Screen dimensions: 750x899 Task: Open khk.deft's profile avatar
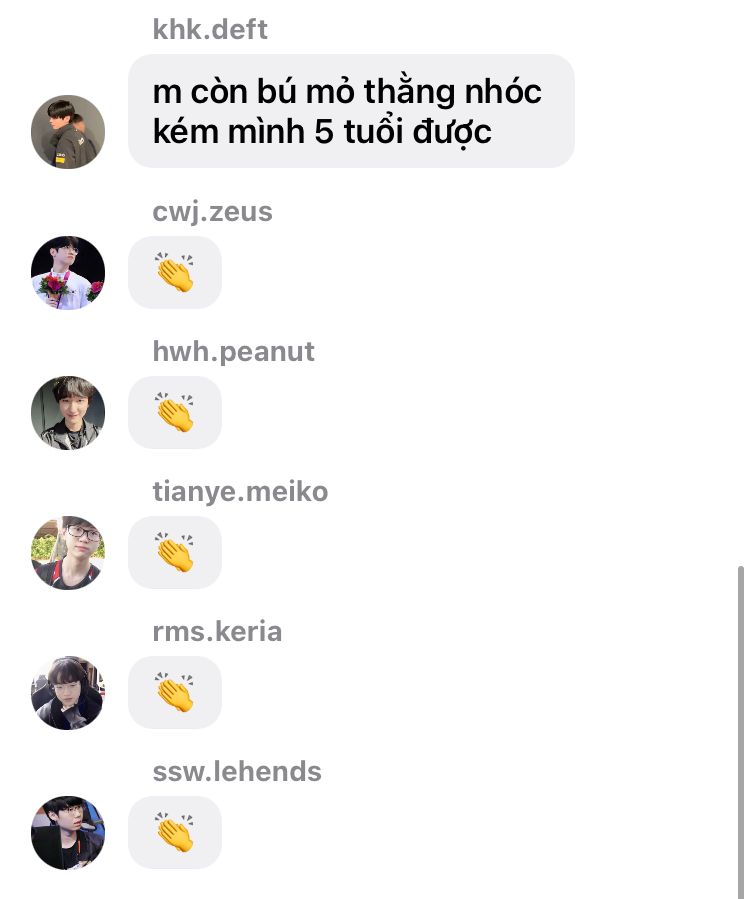[x=68, y=132]
